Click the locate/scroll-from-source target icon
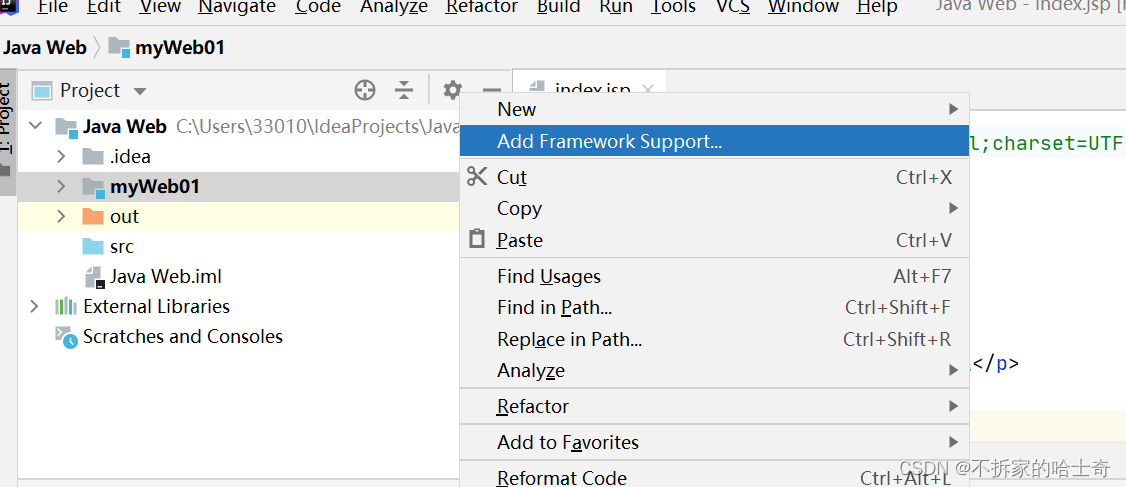The image size is (1126, 487). [365, 91]
